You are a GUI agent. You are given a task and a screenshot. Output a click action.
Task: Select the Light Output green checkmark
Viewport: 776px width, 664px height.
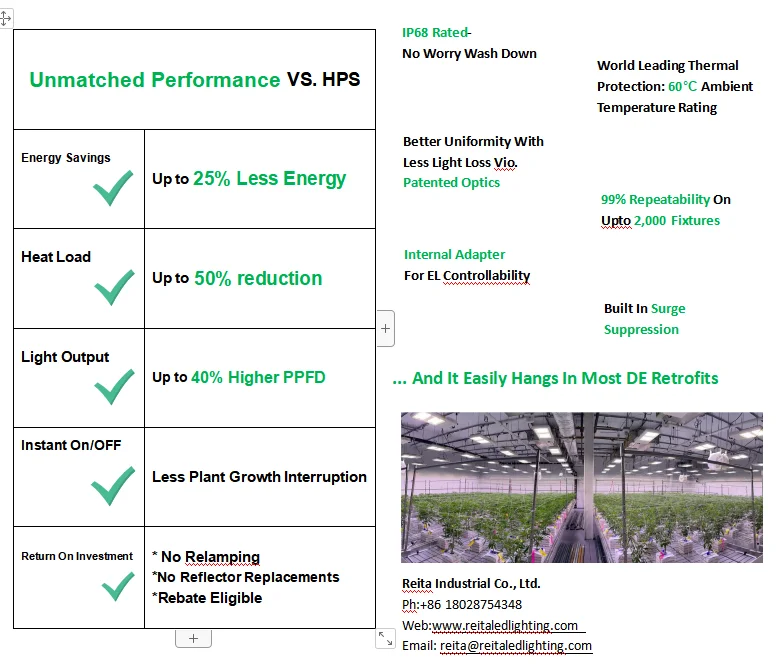pyautogui.click(x=114, y=387)
